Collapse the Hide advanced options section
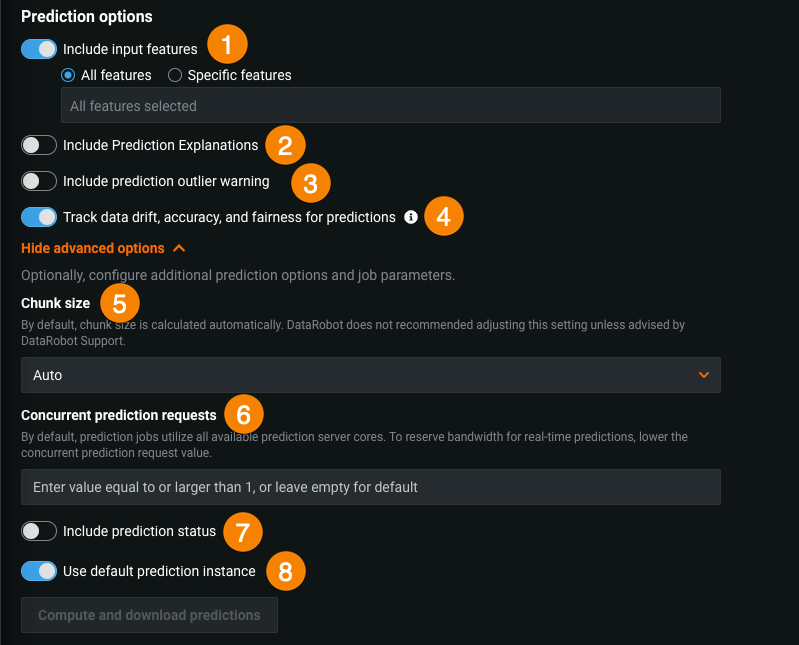Viewport: 799px width, 645px height. coord(102,248)
